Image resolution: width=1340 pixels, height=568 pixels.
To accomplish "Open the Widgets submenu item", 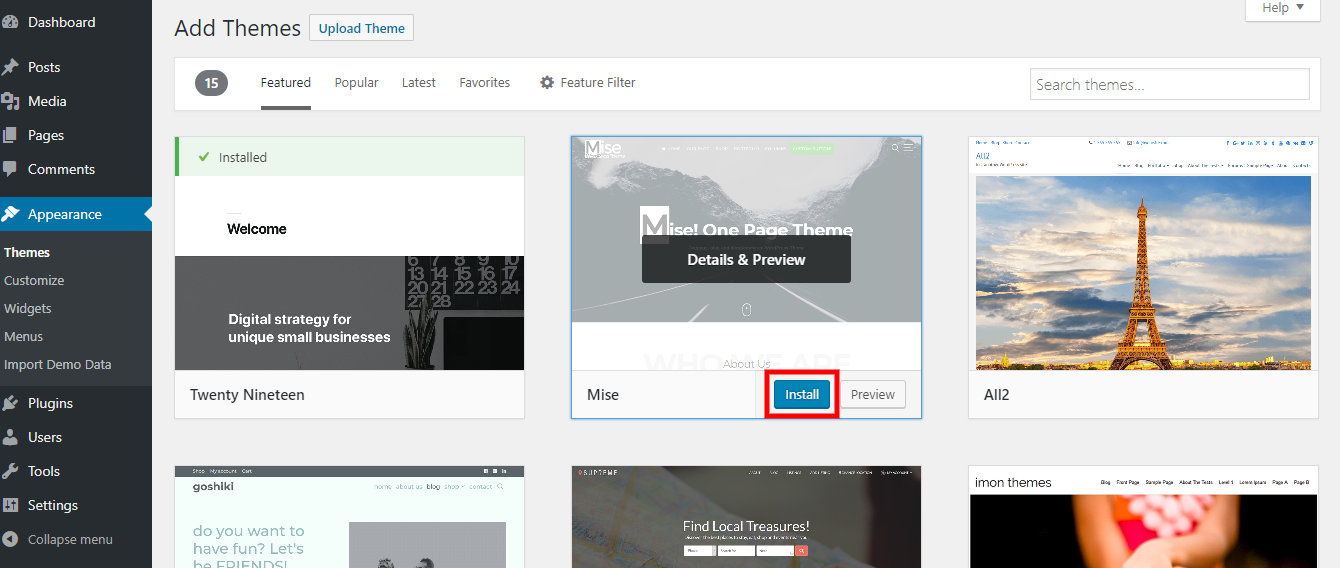I will click(x=28, y=309).
